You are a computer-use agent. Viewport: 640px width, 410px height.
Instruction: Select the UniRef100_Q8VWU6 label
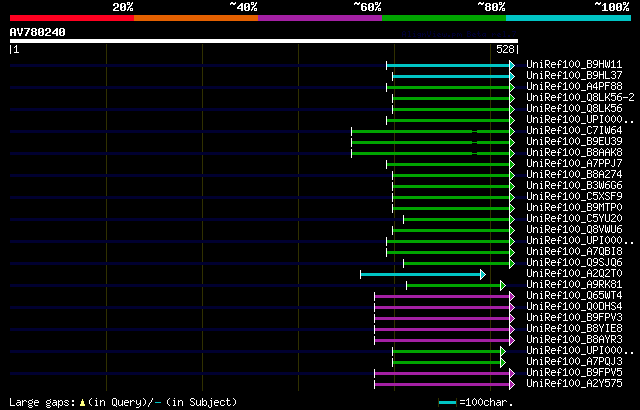click(574, 230)
